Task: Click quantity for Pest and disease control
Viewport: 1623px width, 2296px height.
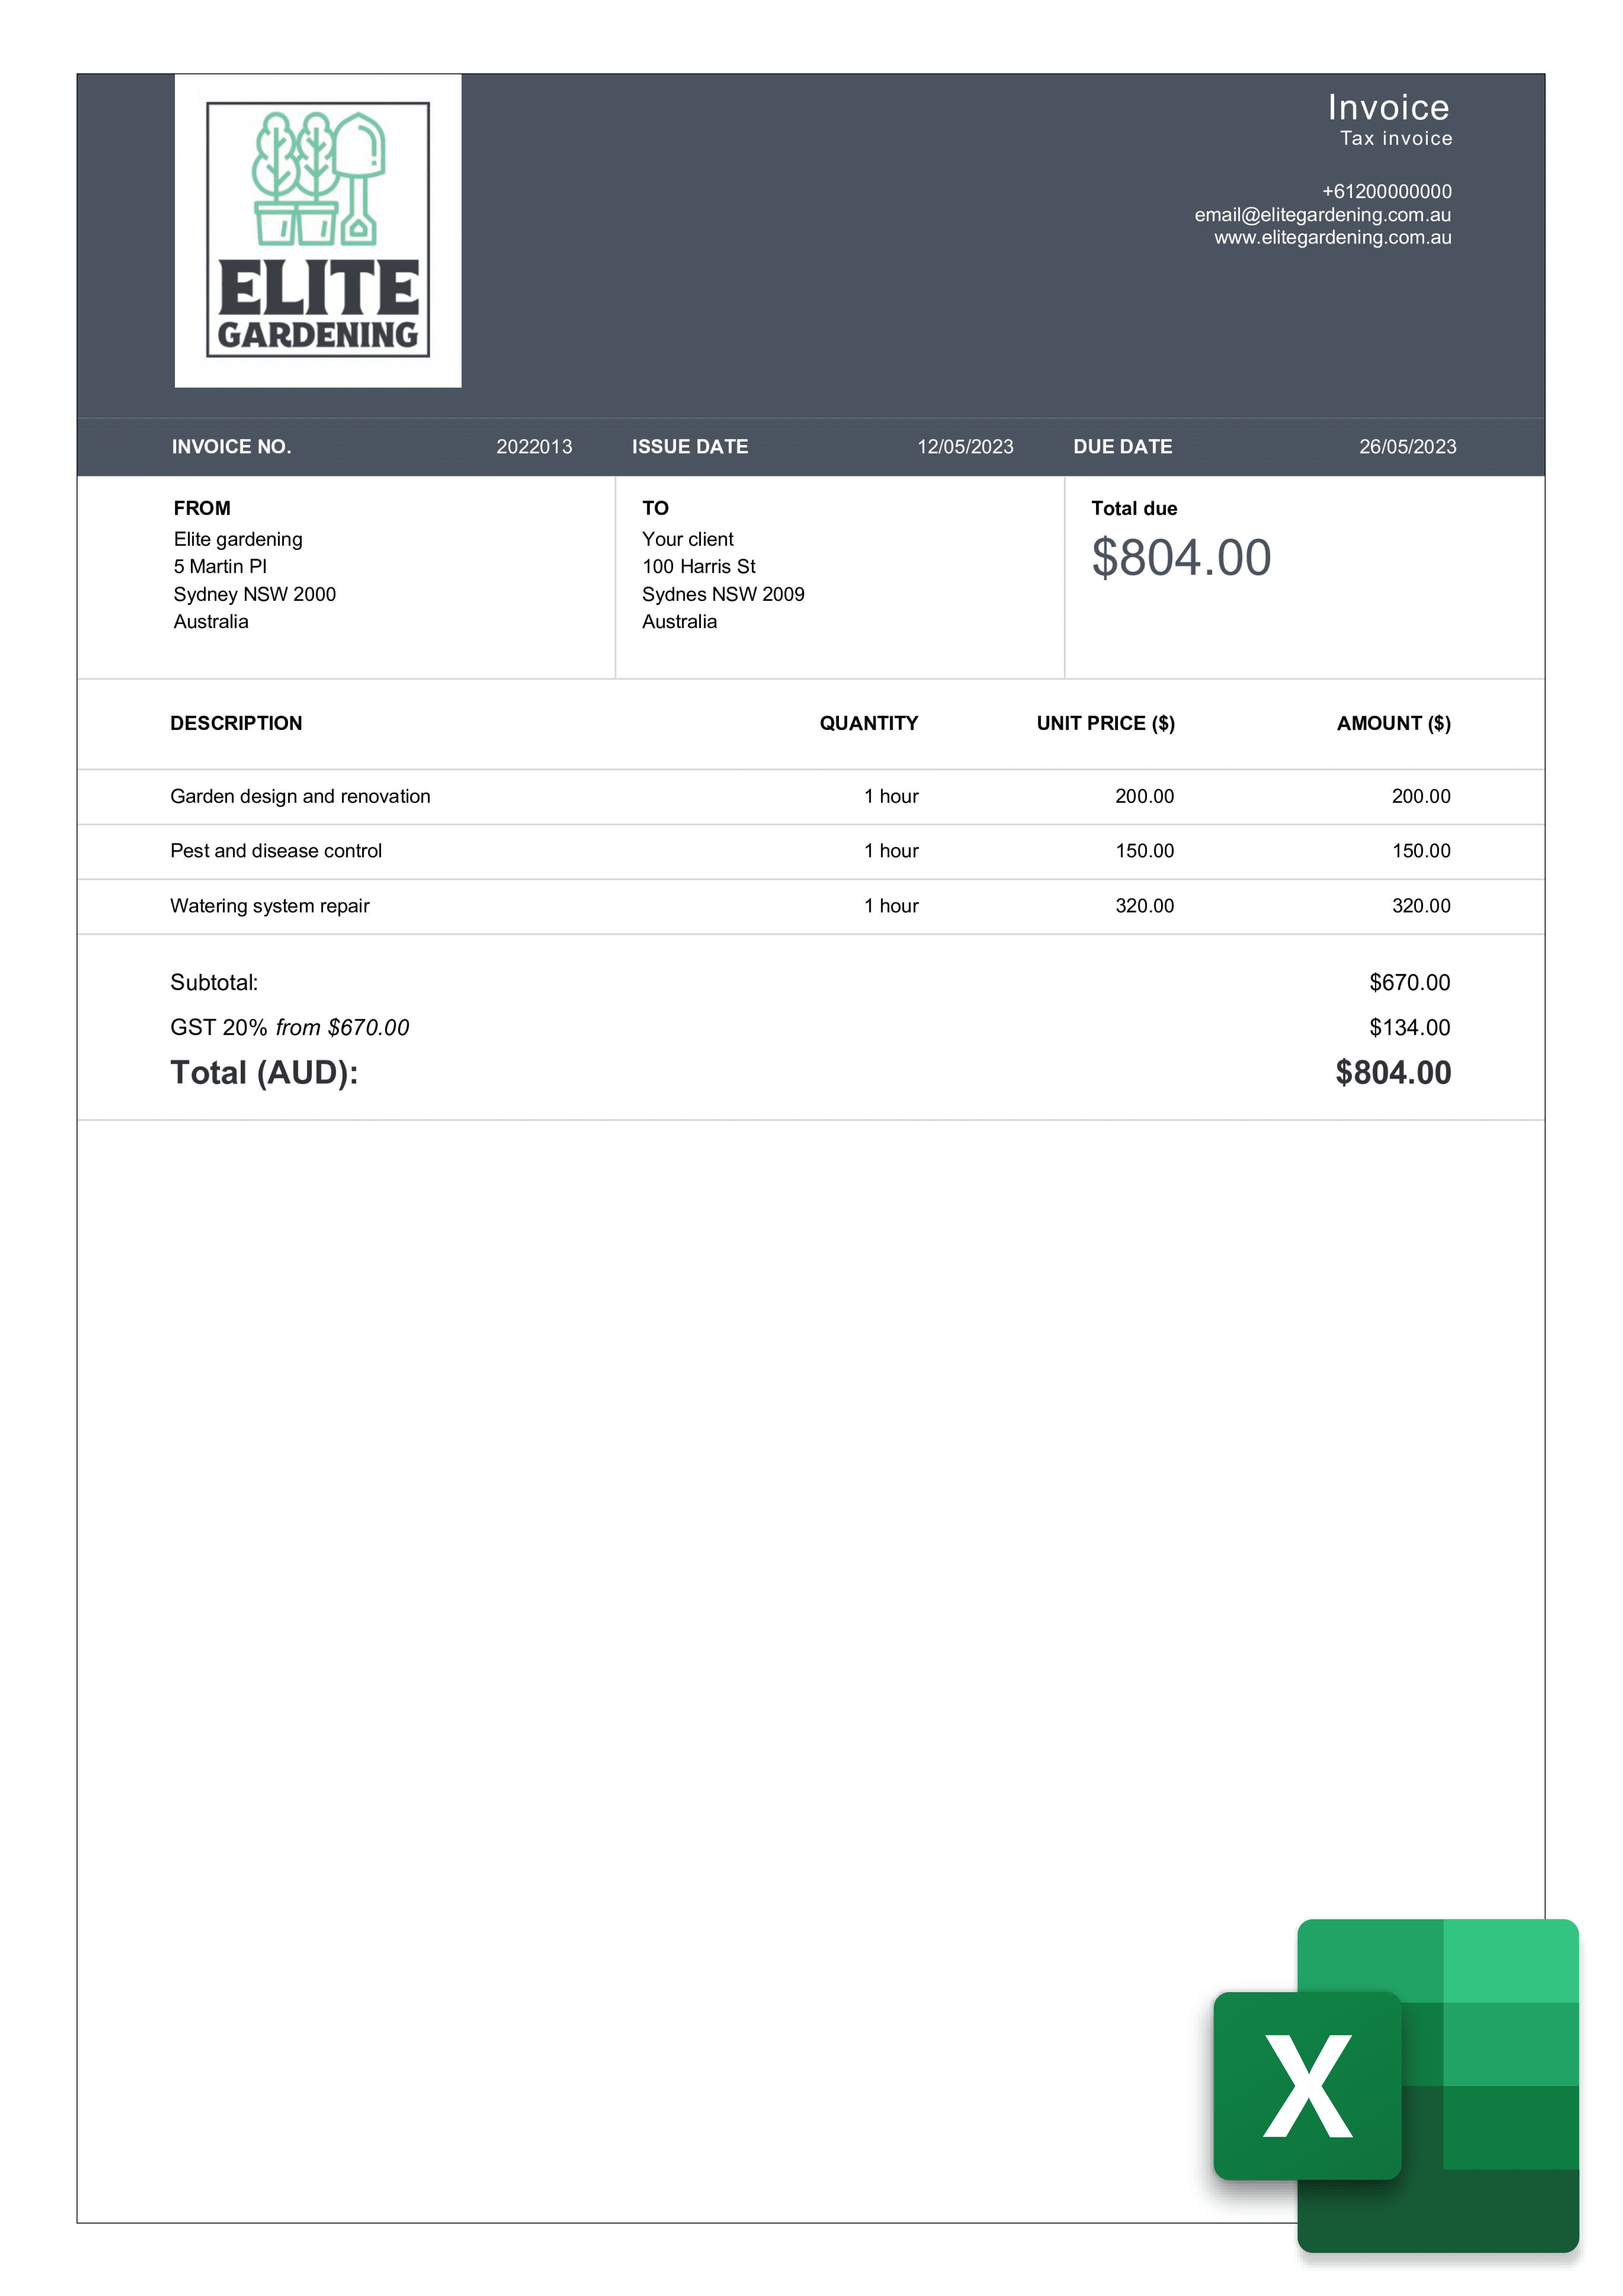Action: pyautogui.click(x=891, y=851)
